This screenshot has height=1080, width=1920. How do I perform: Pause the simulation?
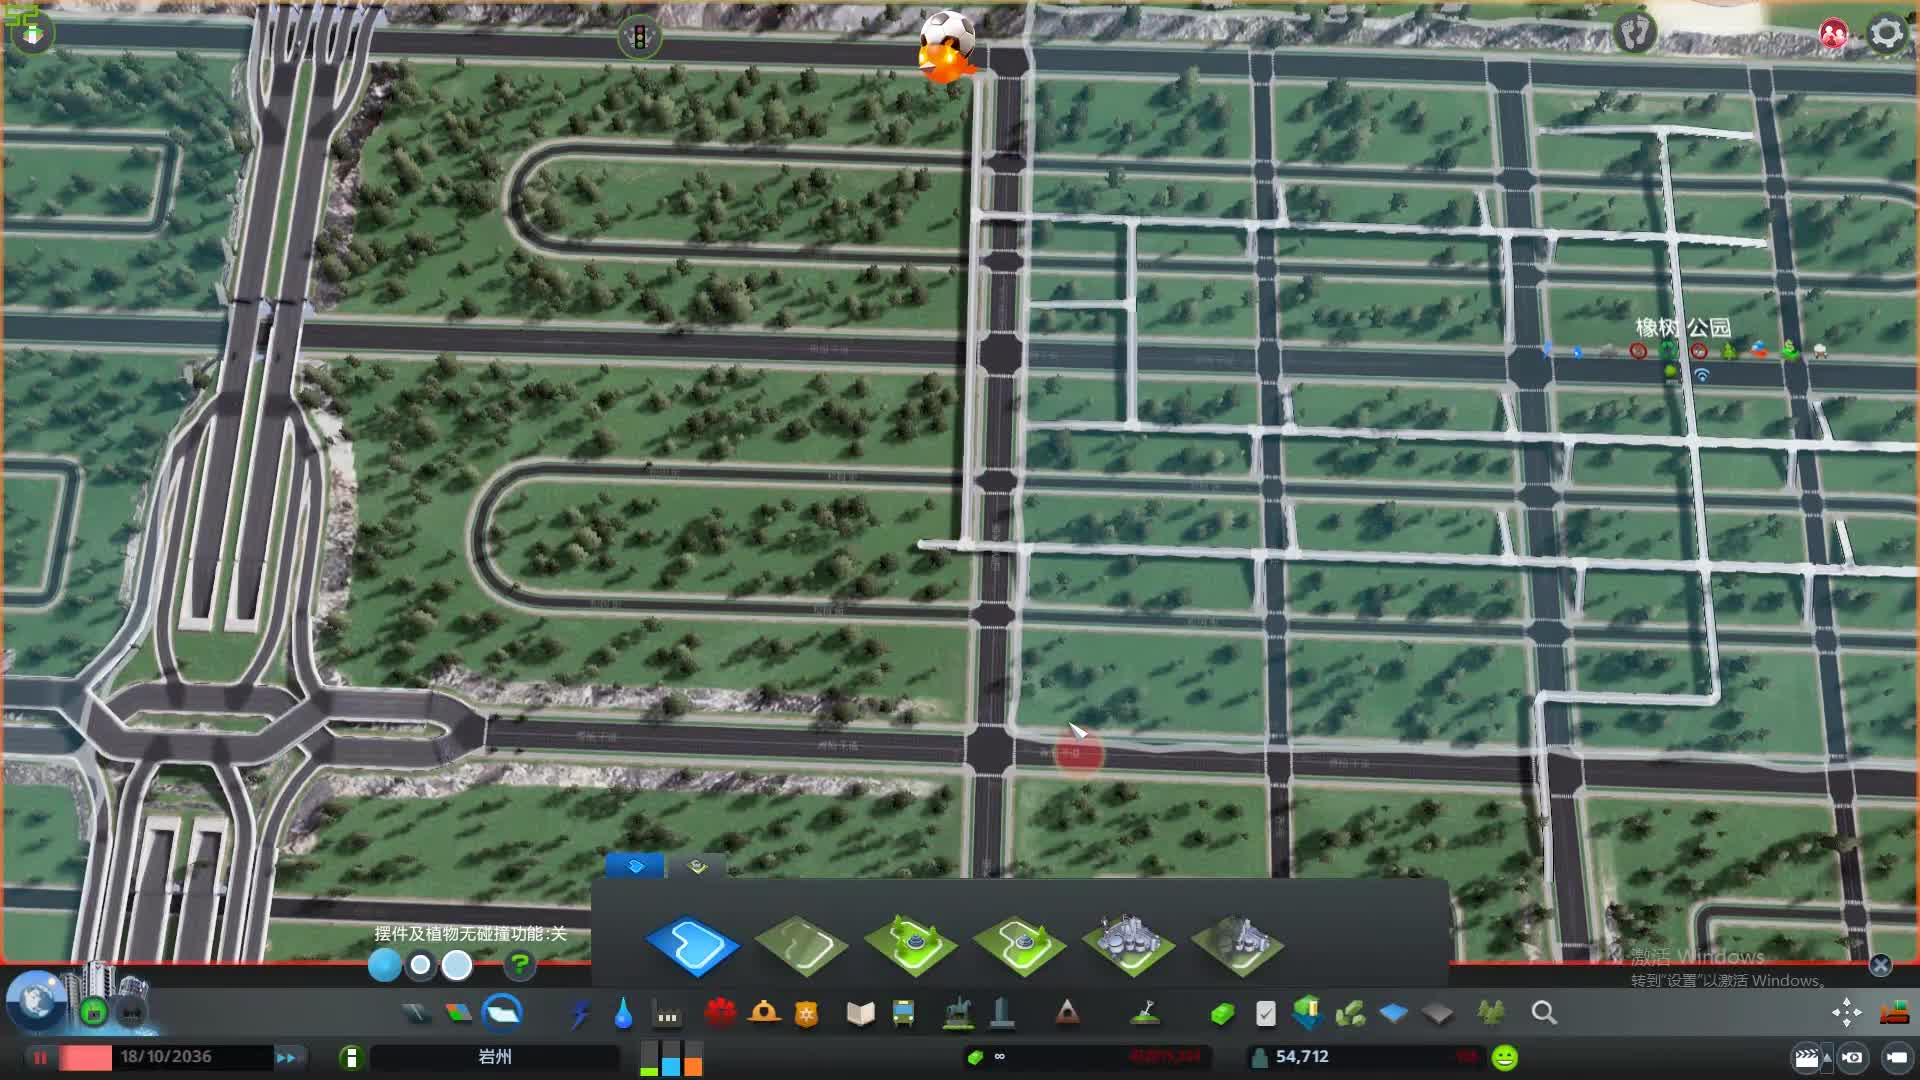(x=41, y=1057)
